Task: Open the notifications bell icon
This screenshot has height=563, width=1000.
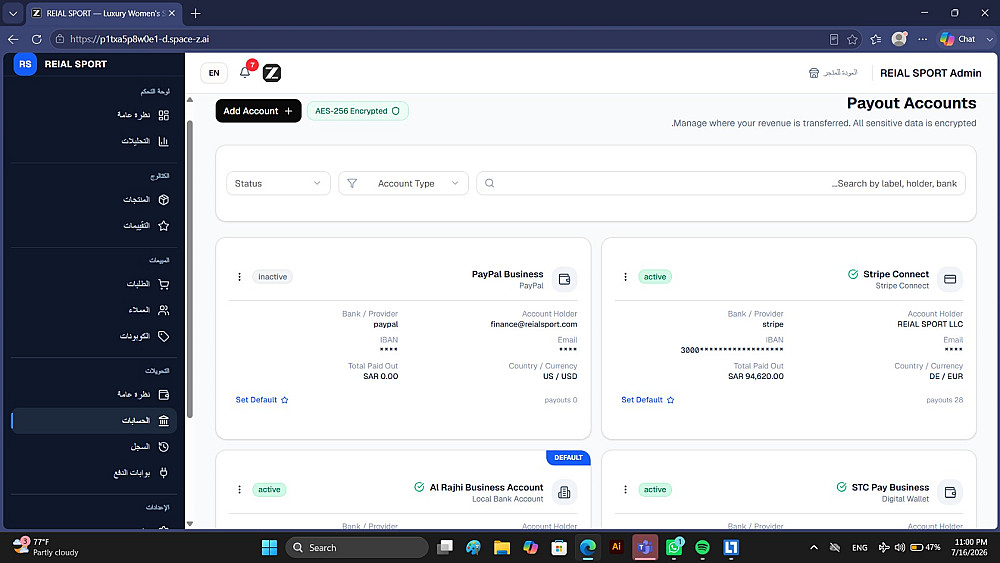Action: [245, 73]
